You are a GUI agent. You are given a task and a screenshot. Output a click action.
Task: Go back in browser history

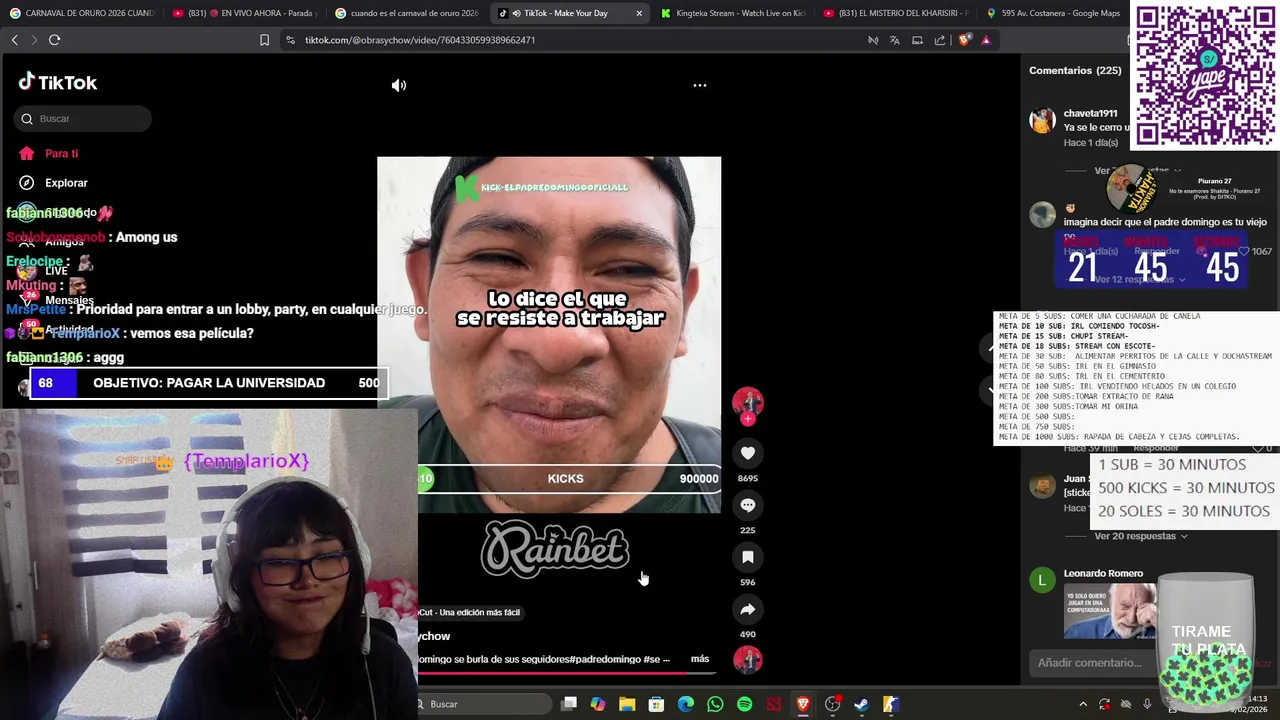tap(14, 40)
